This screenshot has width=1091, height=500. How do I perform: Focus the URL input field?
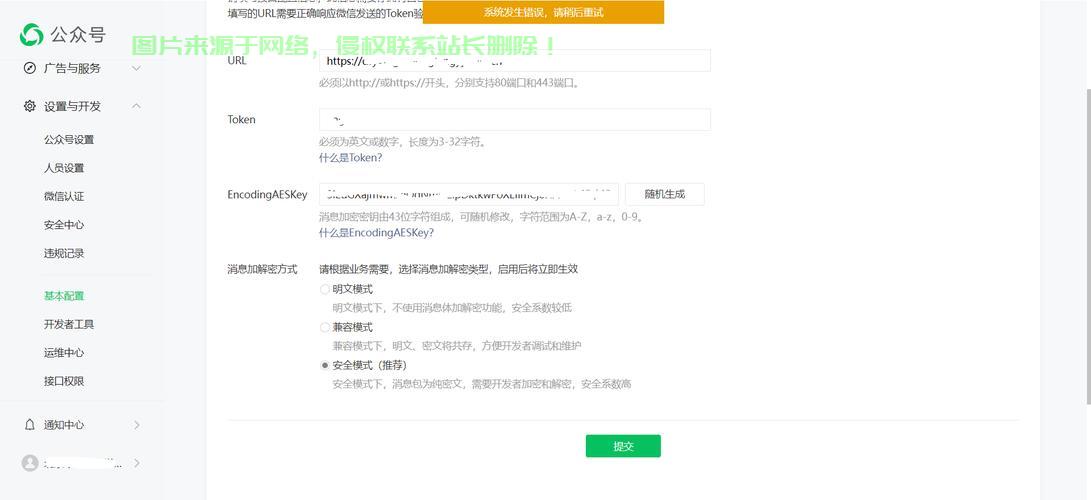(515, 61)
